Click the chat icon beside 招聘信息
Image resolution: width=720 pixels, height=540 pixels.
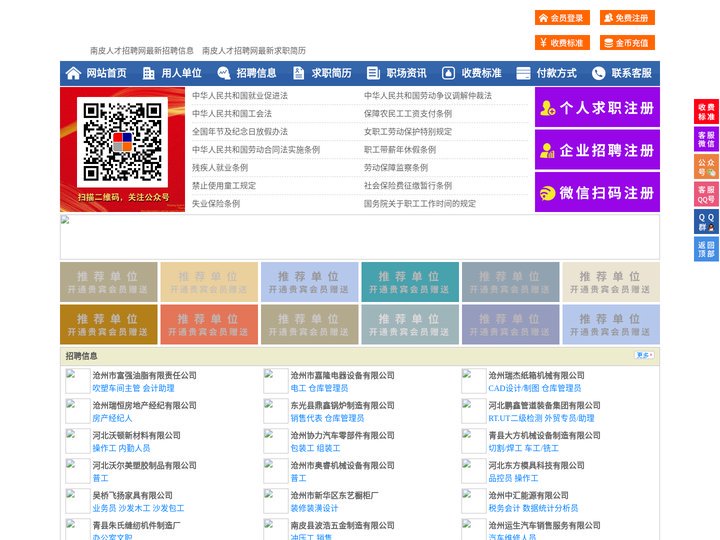[x=224, y=73]
